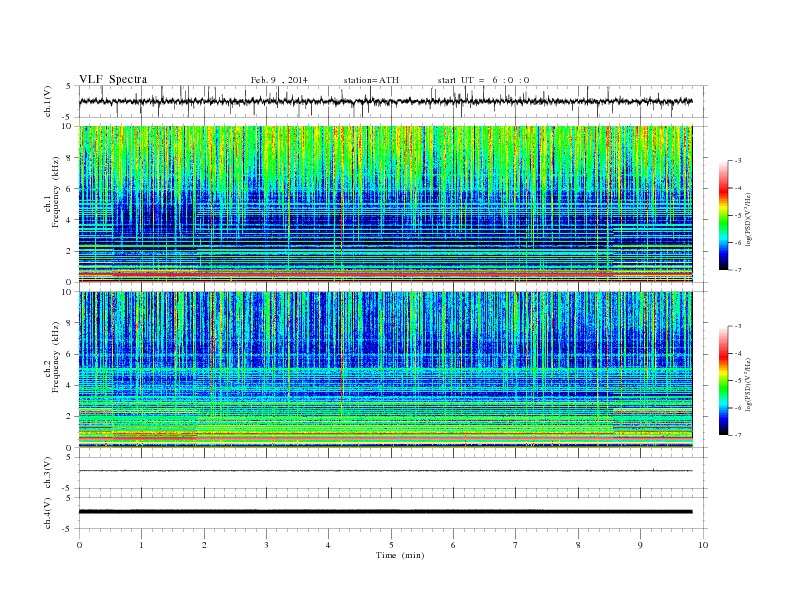Image resolution: width=792 pixels, height=612 pixels.
Task: Click the "ch.1(V)" waveform axis label
Action: [48, 101]
